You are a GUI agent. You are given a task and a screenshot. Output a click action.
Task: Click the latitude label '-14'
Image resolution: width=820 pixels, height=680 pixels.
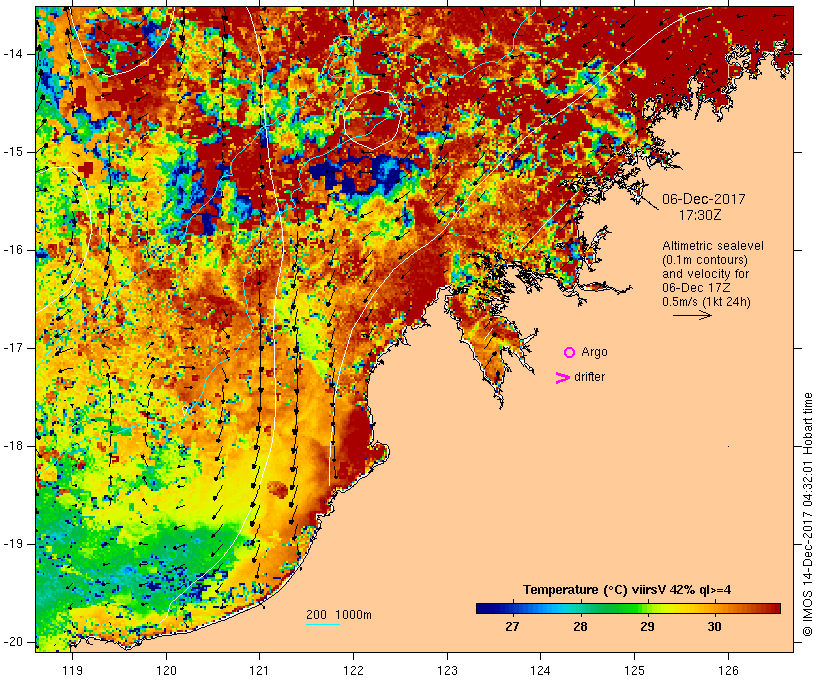(x=13, y=54)
